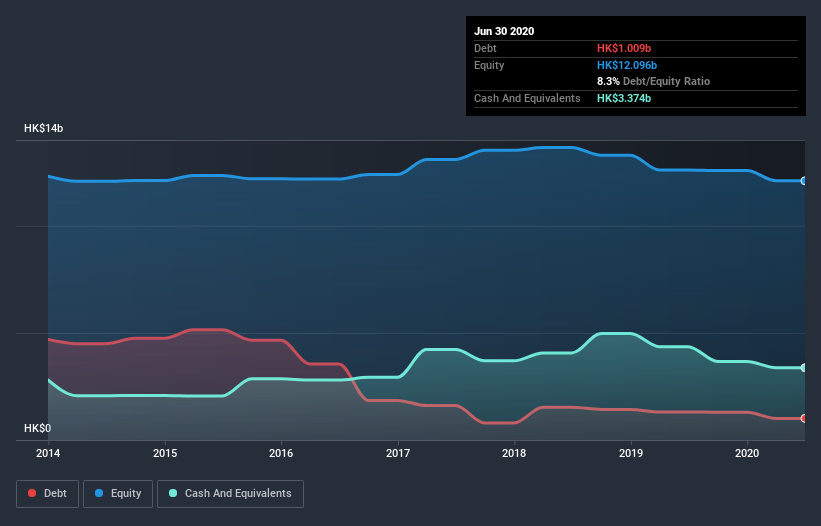821x526 pixels.
Task: Click the teal Cash end-point marker
Action: (x=804, y=367)
